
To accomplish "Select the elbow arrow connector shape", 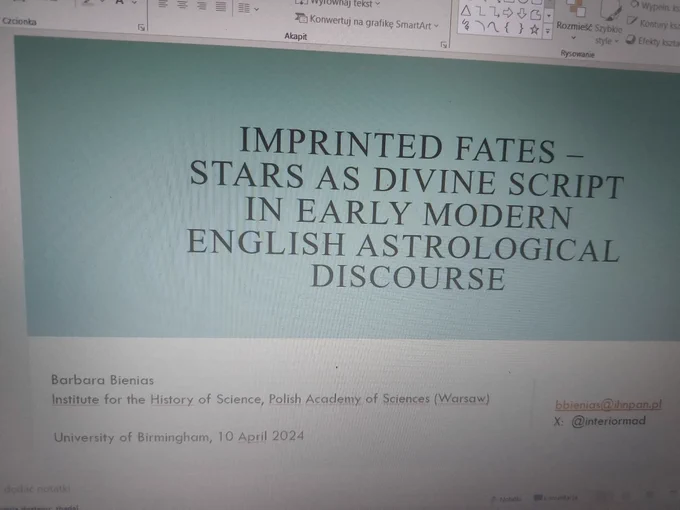I will coord(494,13).
